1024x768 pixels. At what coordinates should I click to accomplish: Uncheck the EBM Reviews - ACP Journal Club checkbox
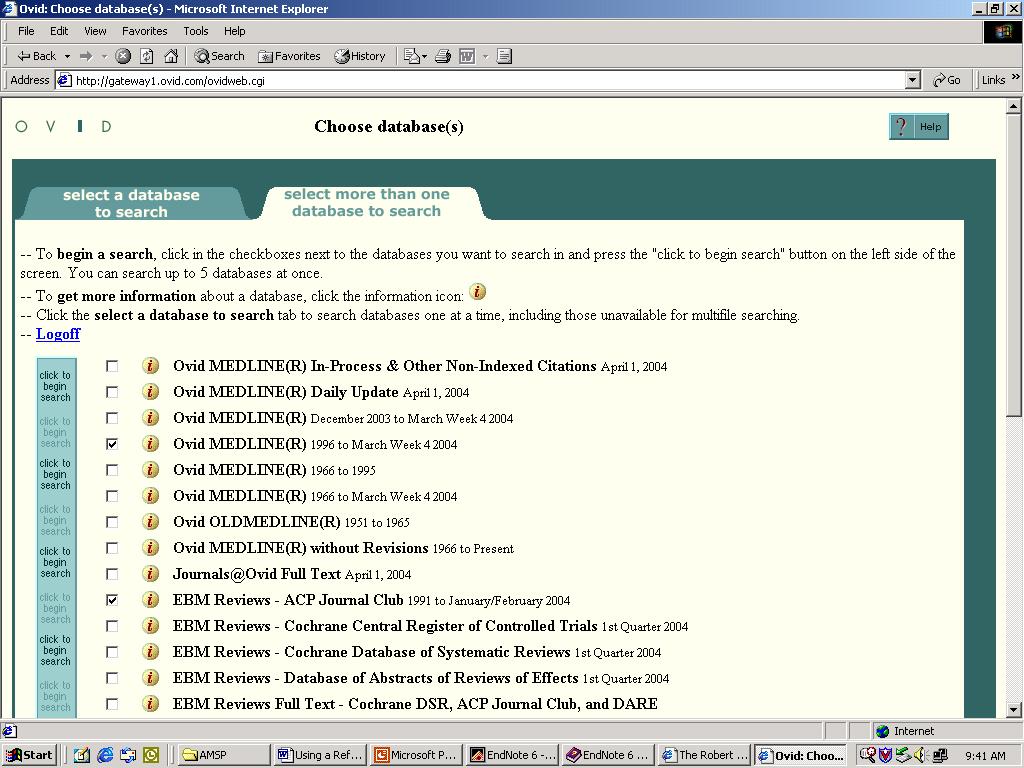coord(112,600)
